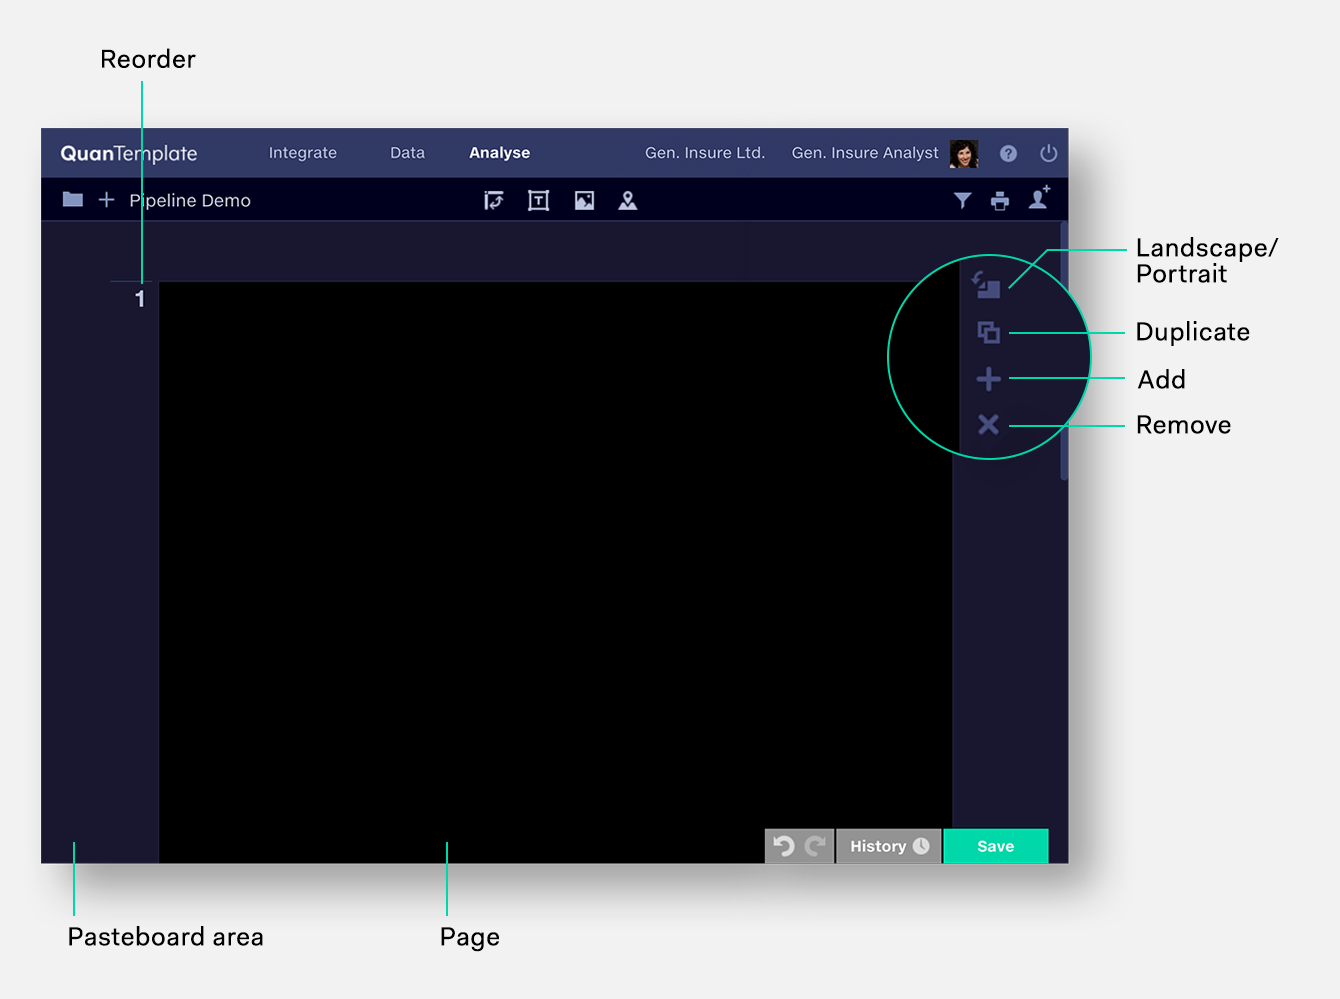Click the vertical scrollbar on right edge

tap(1064, 350)
